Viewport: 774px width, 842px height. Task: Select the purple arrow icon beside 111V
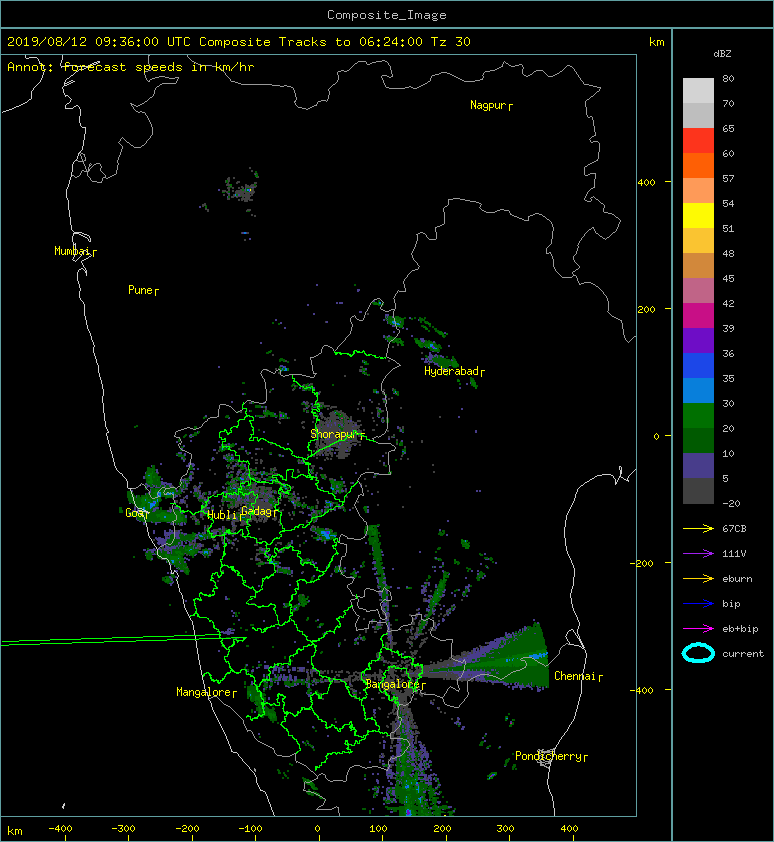tap(698, 553)
